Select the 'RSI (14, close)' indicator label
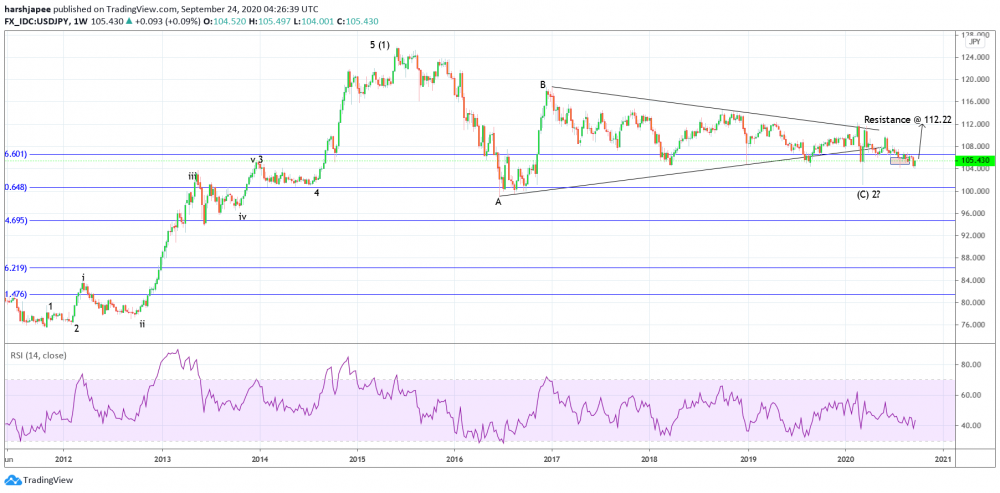The image size is (1000, 493). click(x=36, y=355)
